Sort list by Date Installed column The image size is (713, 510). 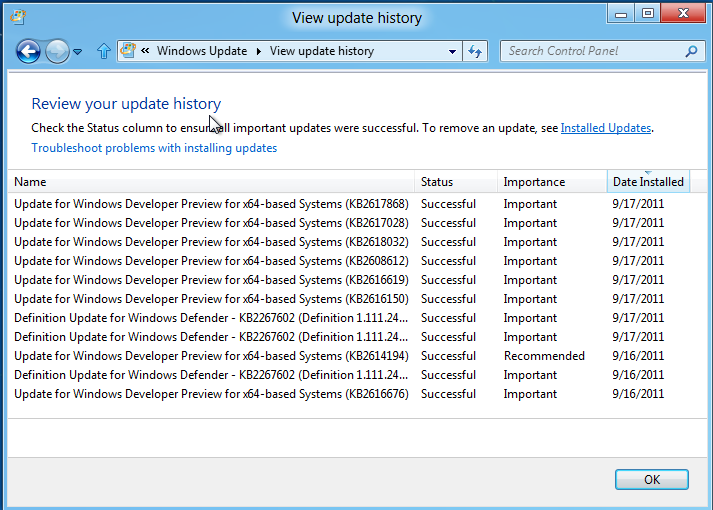click(x=648, y=182)
